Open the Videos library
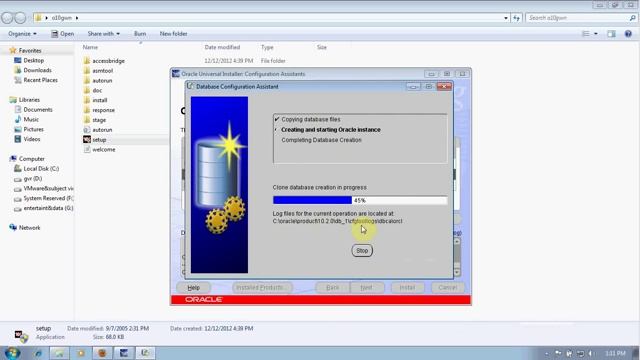Viewport: 640px width, 360px height. (x=32, y=139)
